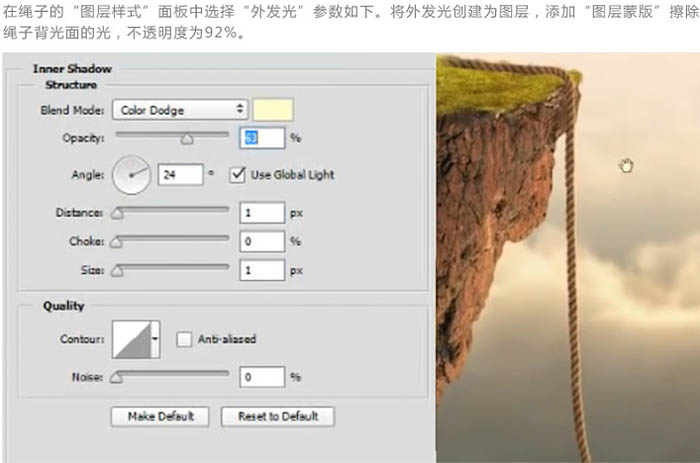This screenshot has width=700, height=463.
Task: Click the Reset to Default button
Action: 278,417
